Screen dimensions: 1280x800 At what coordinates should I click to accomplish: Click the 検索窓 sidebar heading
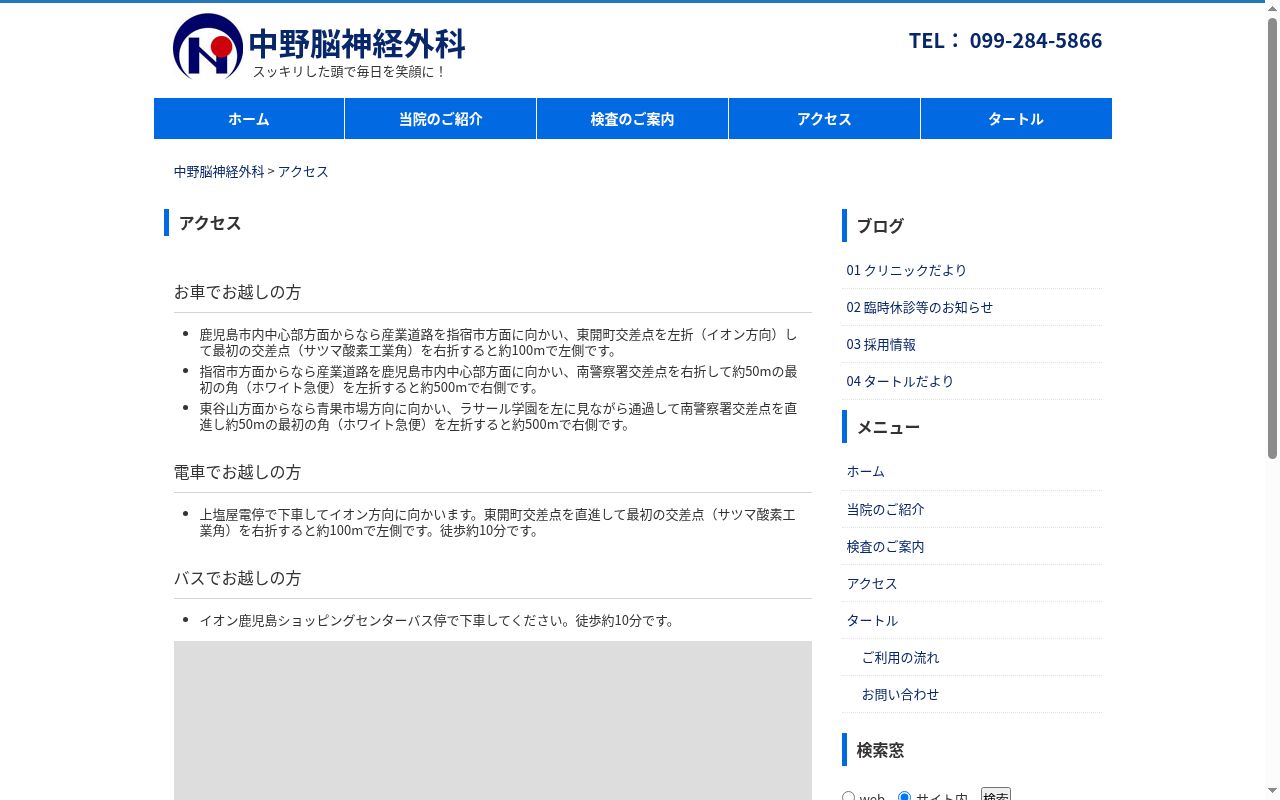pyautogui.click(x=880, y=750)
